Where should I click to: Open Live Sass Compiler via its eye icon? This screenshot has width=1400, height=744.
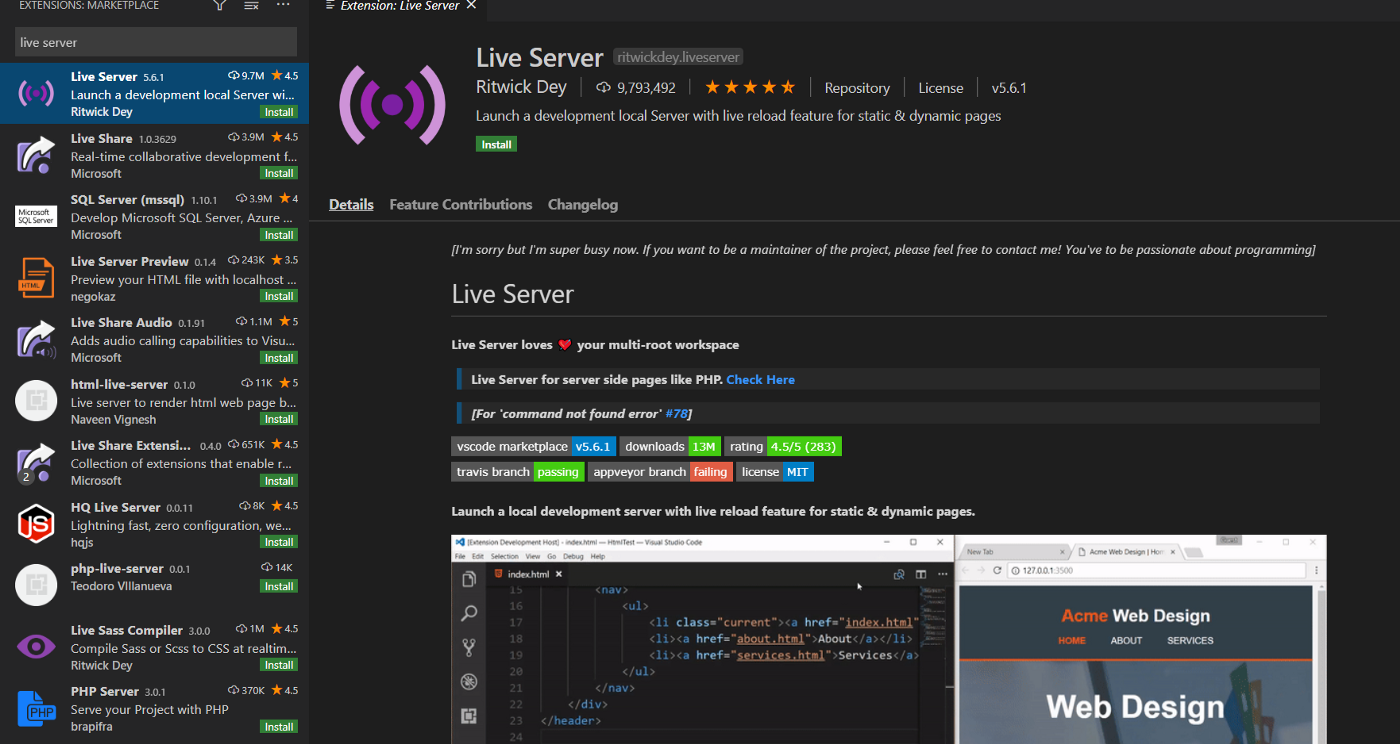pyautogui.click(x=36, y=647)
